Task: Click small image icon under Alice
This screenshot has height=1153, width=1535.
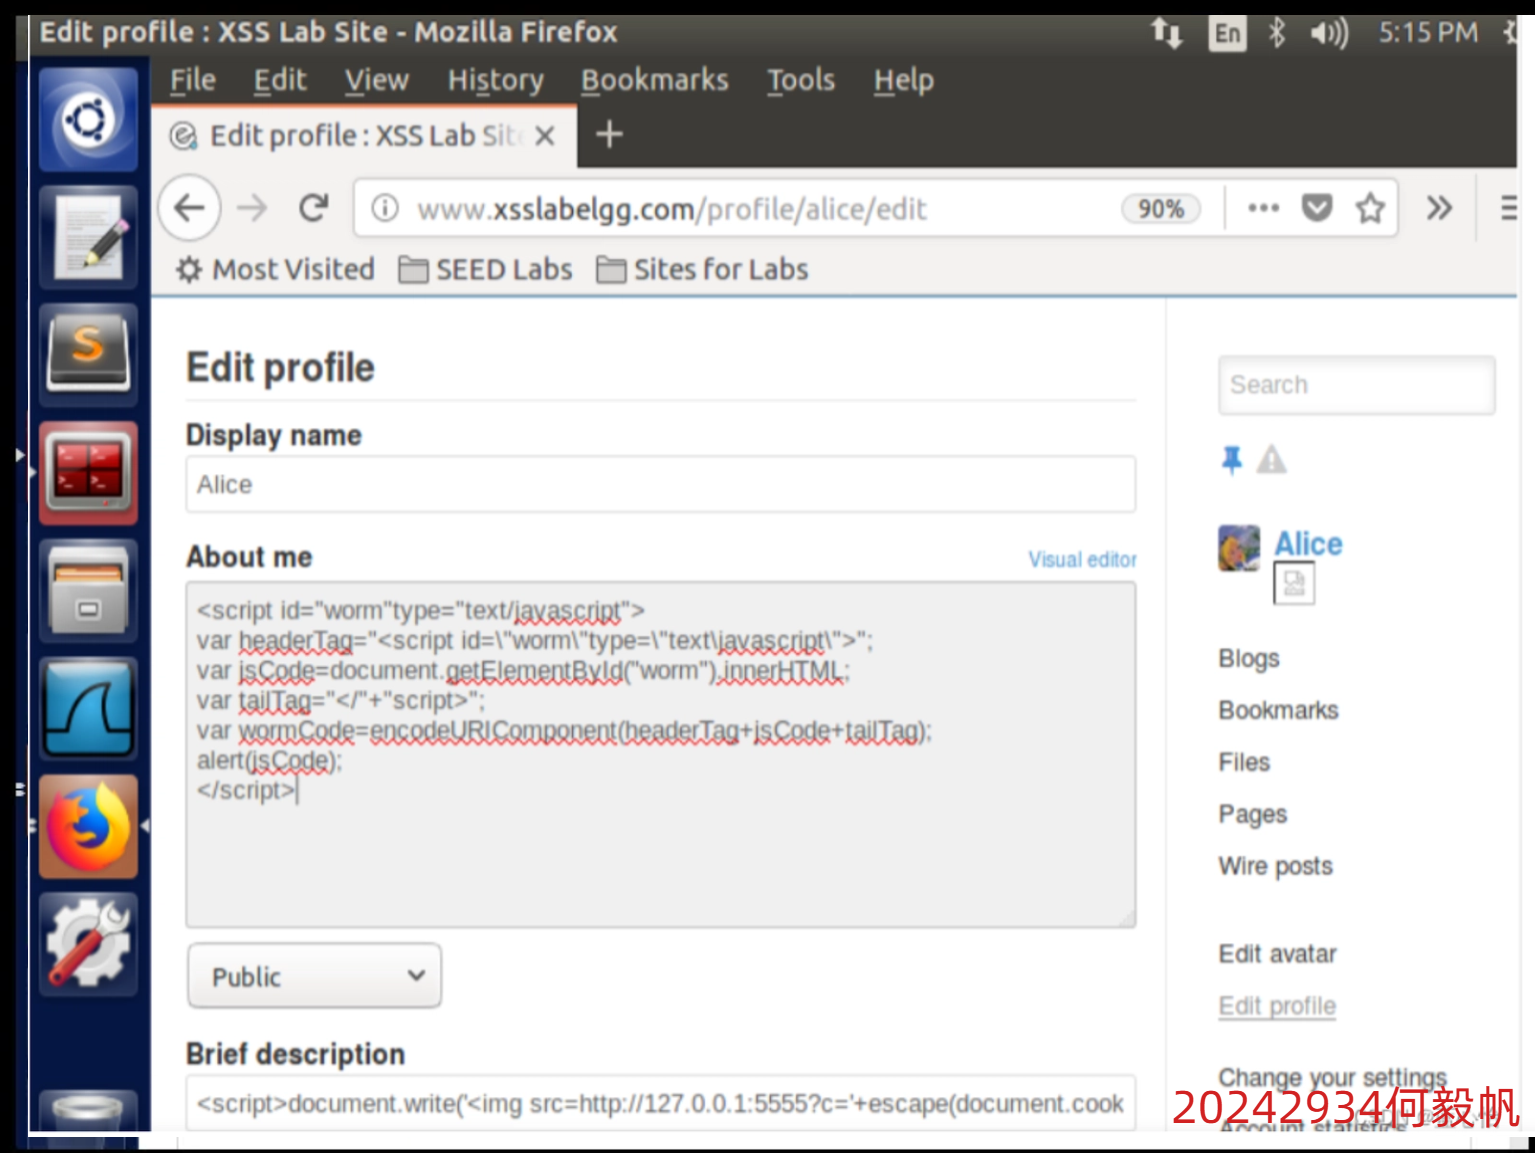Action: [1293, 584]
